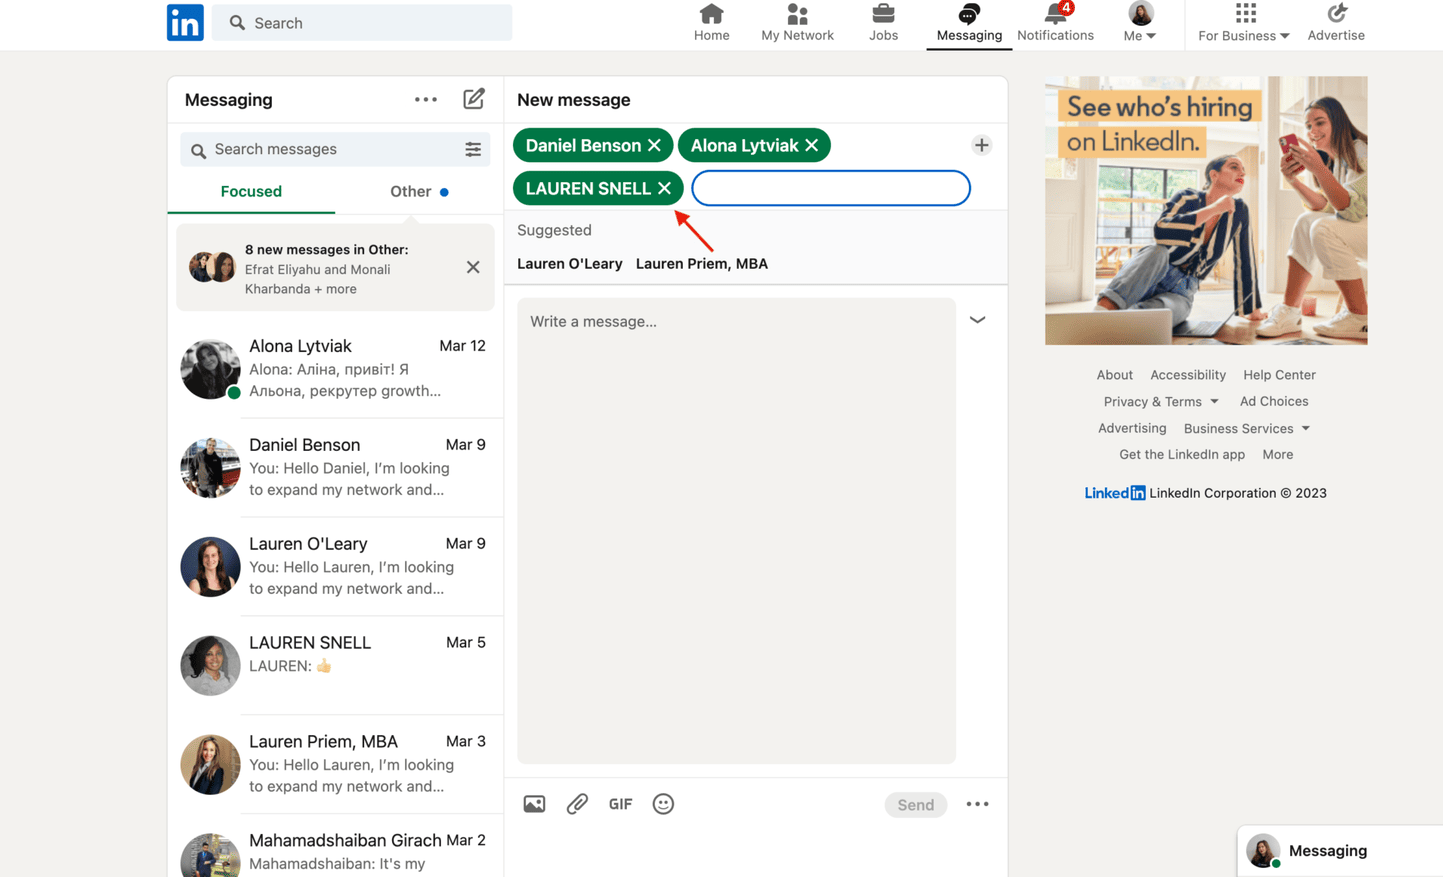Open the For Business dropdown menu

[1244, 23]
